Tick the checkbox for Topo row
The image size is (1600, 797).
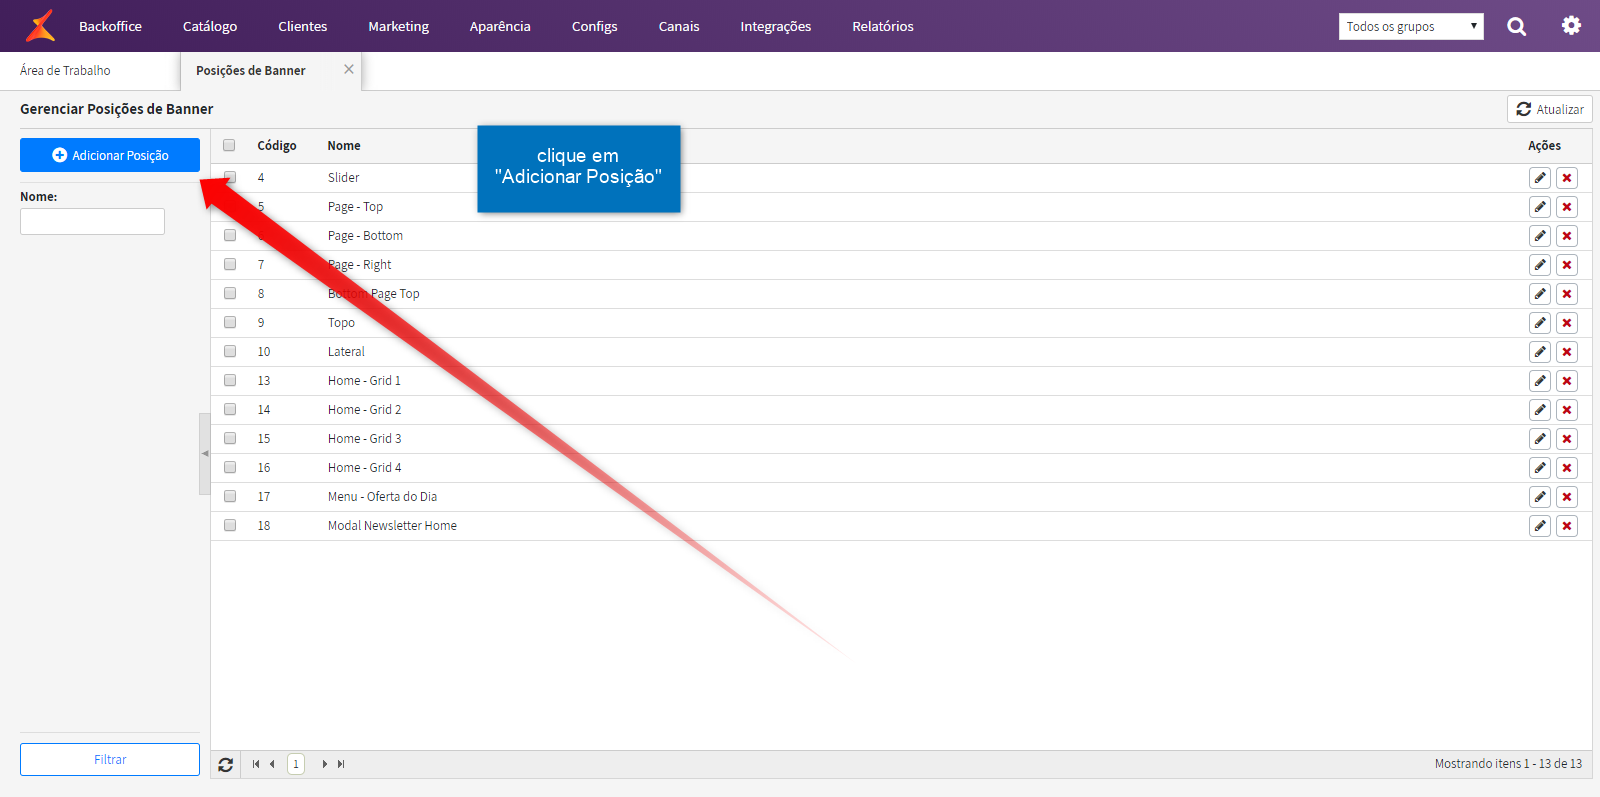click(230, 323)
